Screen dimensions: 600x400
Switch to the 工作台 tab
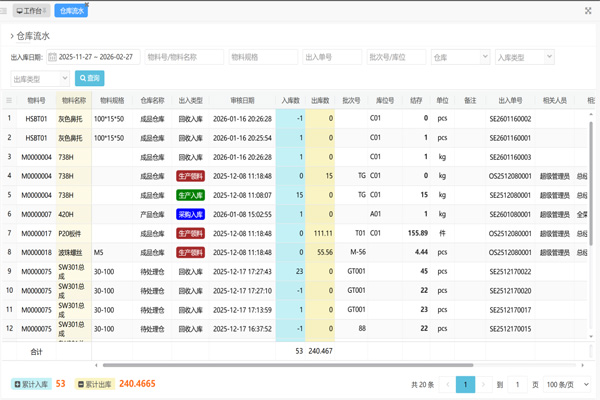[31, 11]
